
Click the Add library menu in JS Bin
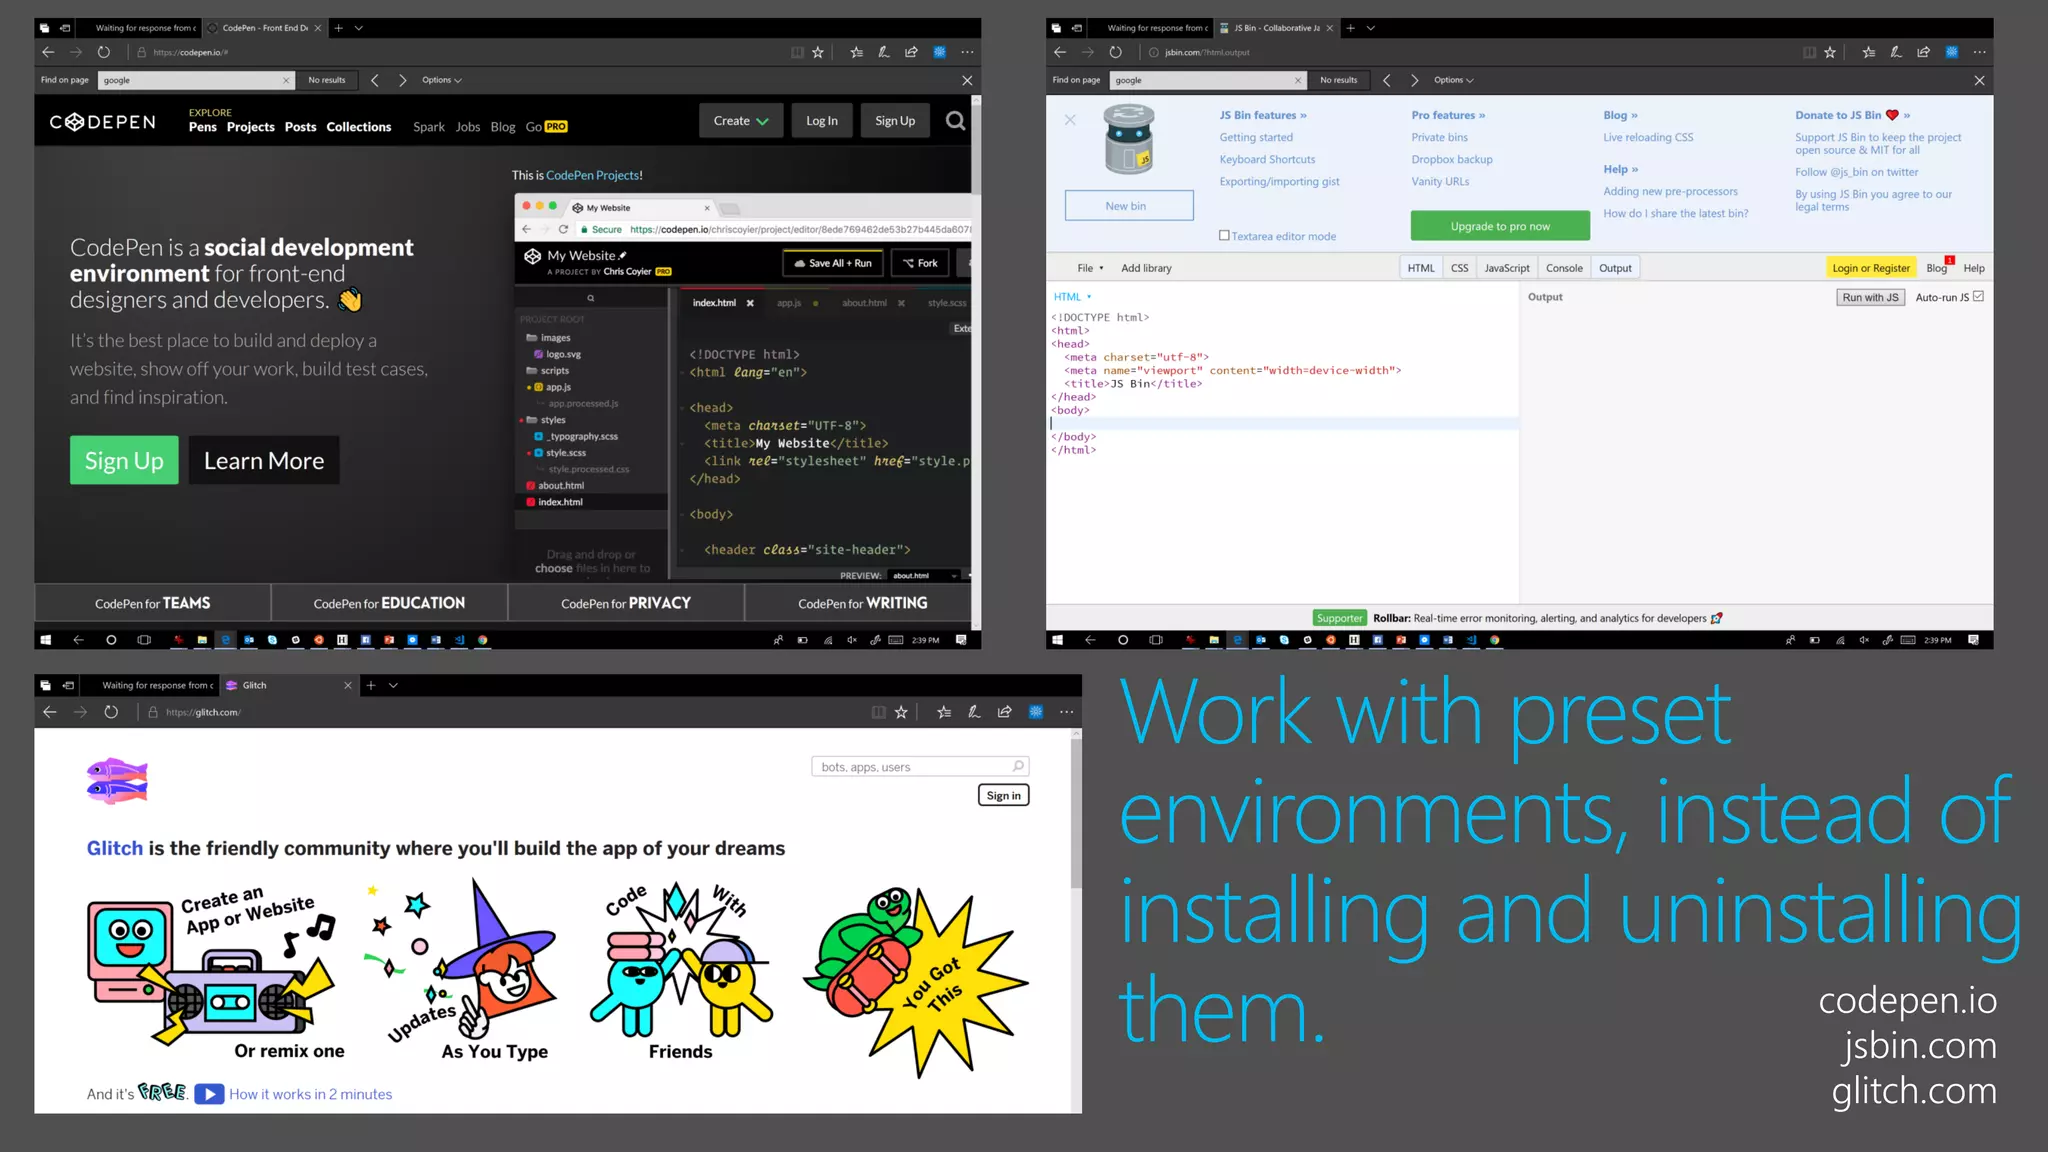[1146, 268]
